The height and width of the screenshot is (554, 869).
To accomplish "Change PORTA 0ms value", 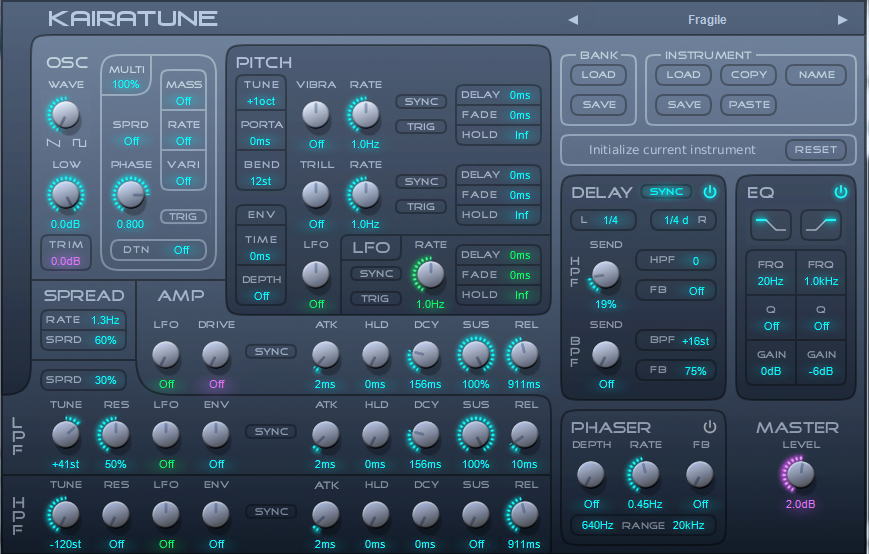I will click(261, 141).
